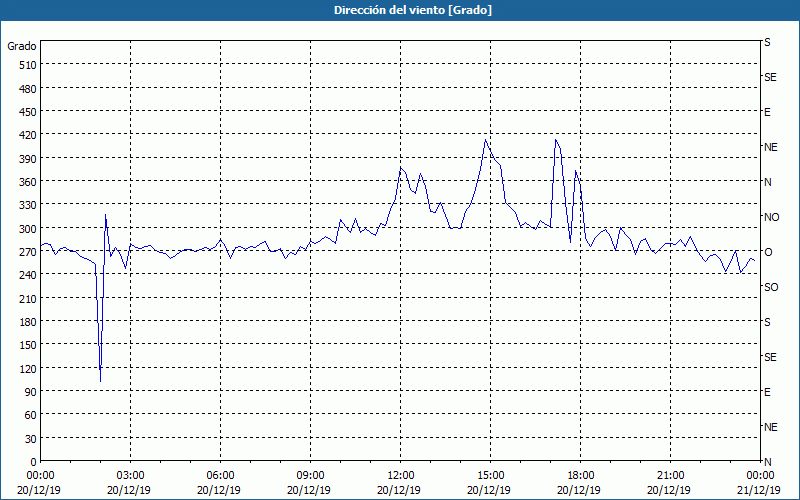Click the 0 y-axis value
Screen dimensions: 800x500
point(34,462)
